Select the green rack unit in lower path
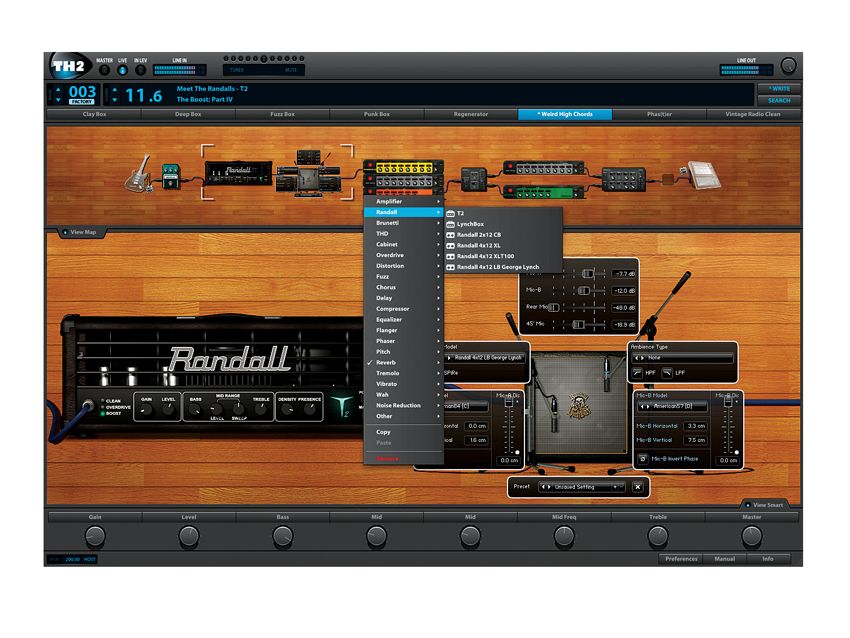Screen dimensions: 850x638 (x=544, y=191)
